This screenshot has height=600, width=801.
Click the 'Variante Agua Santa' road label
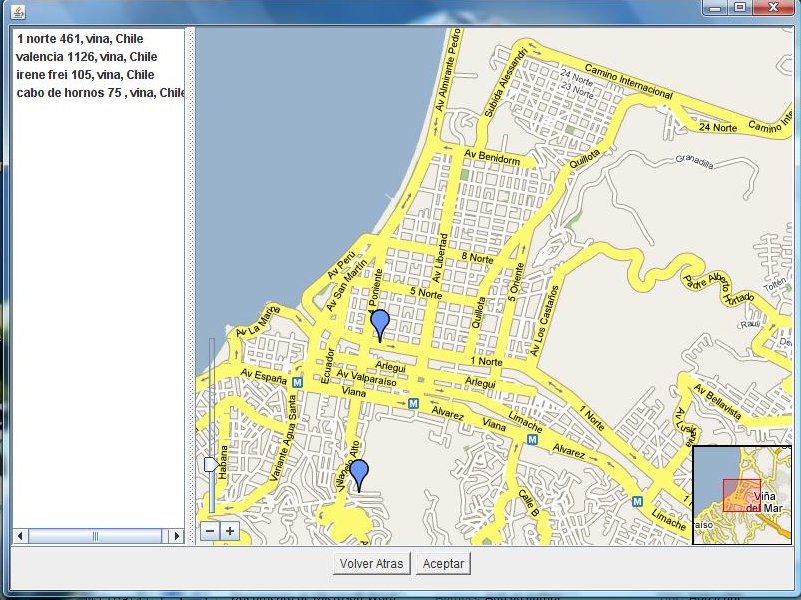click(x=283, y=438)
